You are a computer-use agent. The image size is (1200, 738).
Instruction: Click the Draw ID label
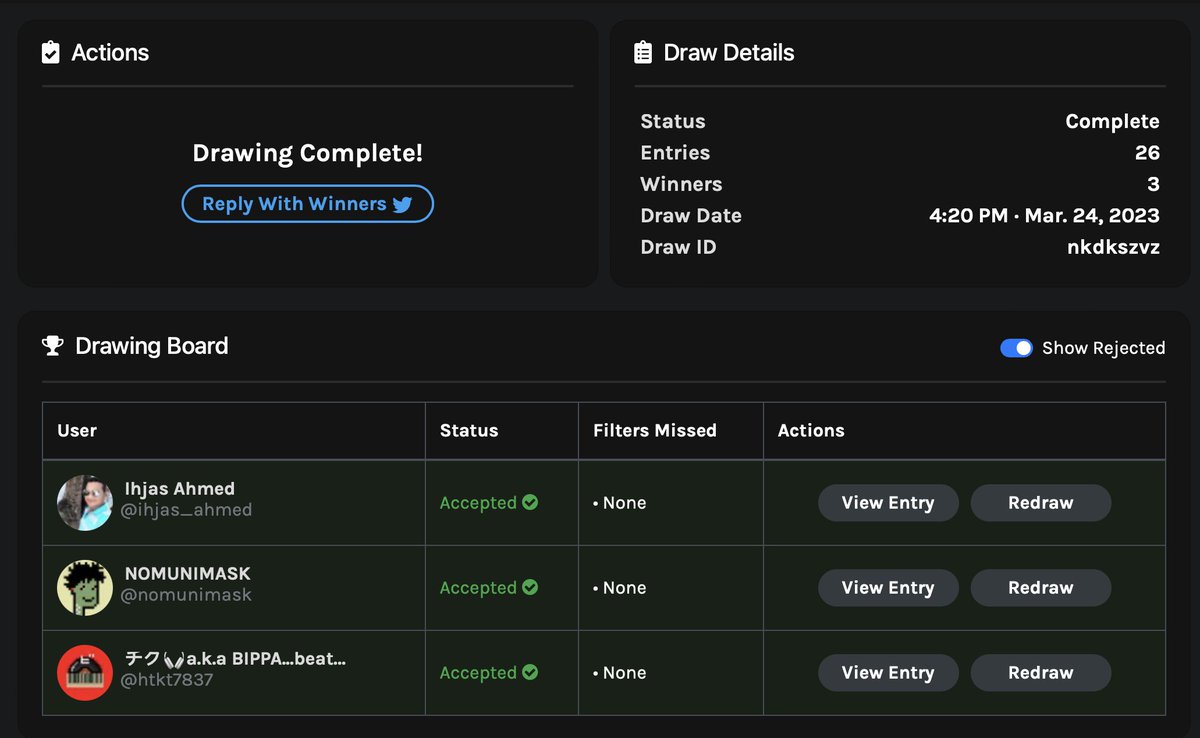(x=678, y=247)
